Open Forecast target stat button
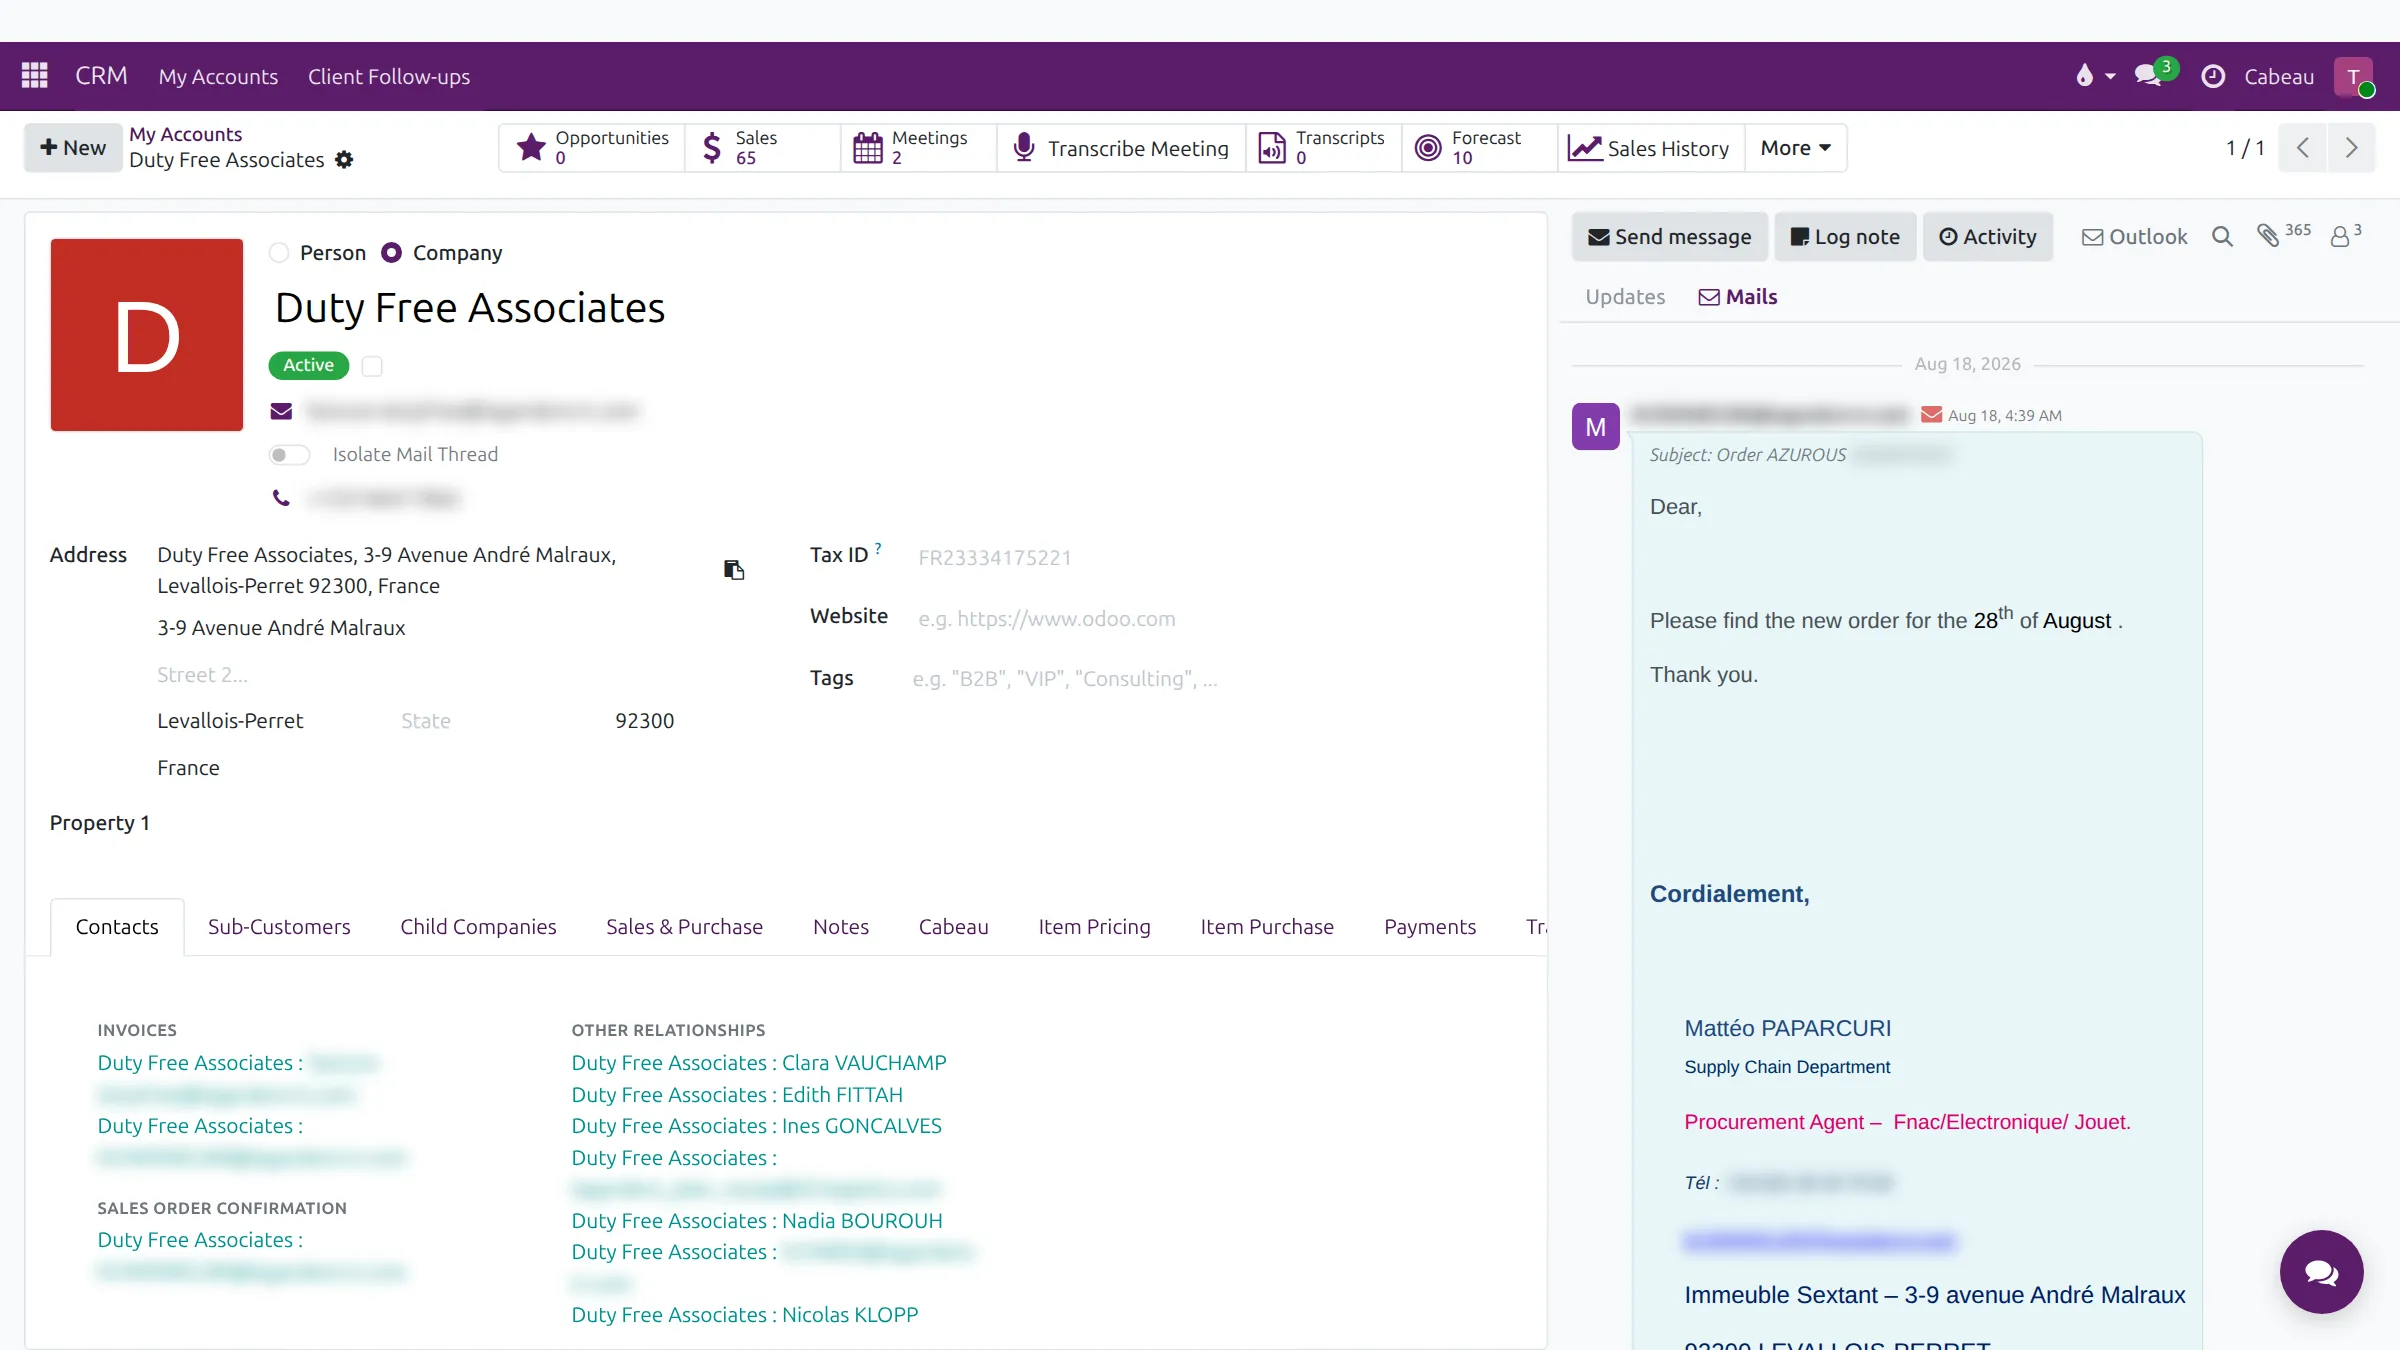 pyautogui.click(x=1480, y=148)
